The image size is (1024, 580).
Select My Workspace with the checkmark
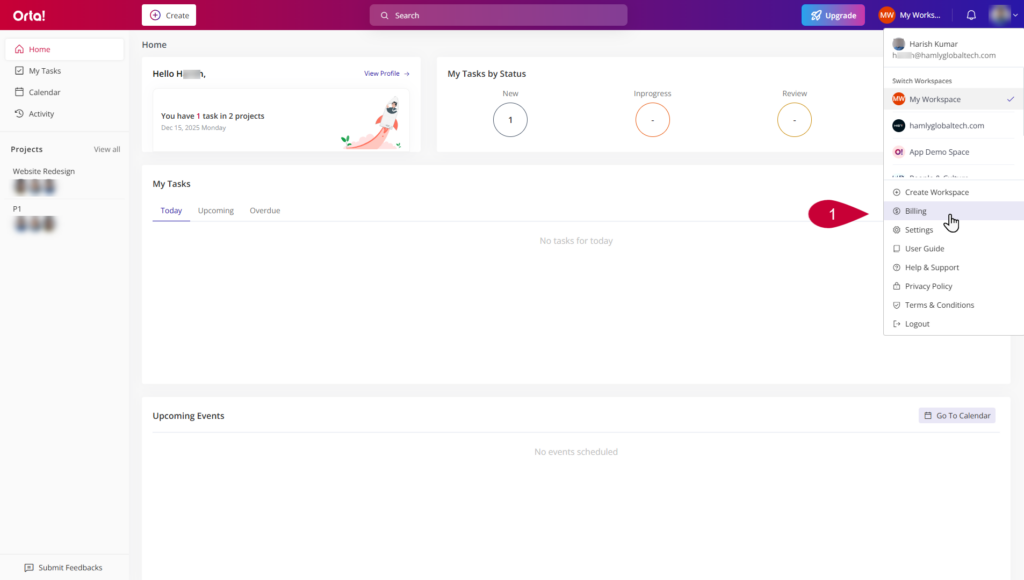click(x=934, y=99)
